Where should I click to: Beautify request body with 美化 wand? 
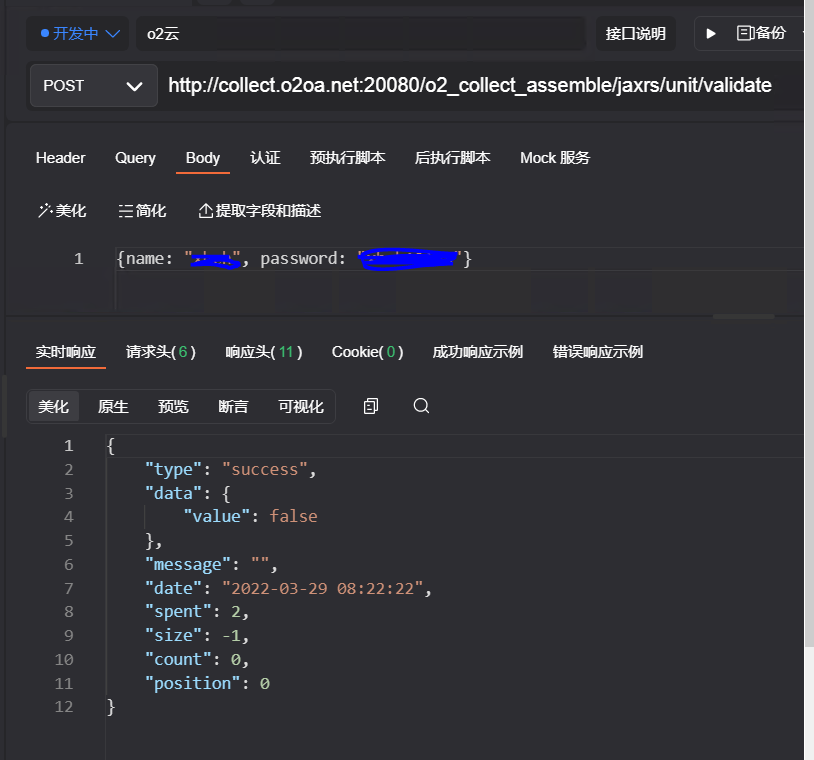click(62, 211)
